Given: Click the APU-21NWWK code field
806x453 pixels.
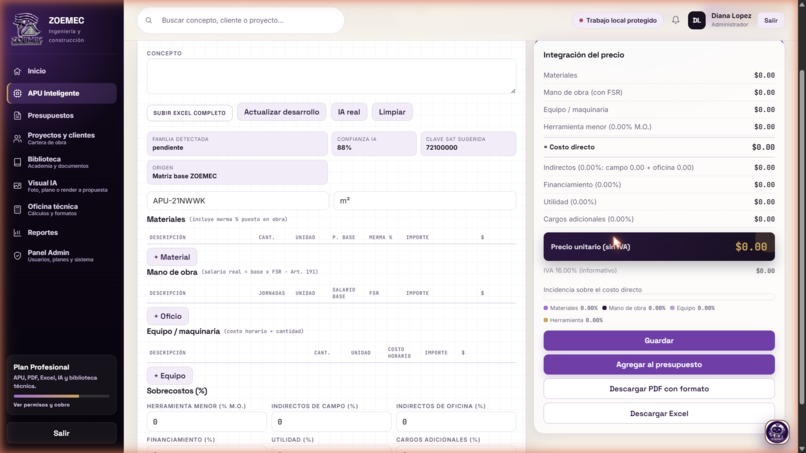Looking at the screenshot, I should pyautogui.click(x=237, y=201).
